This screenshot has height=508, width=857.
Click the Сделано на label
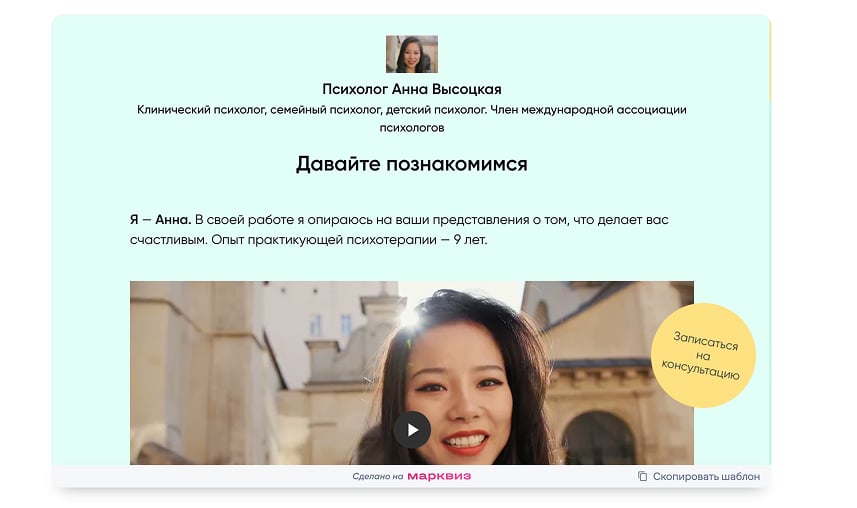(x=377, y=476)
